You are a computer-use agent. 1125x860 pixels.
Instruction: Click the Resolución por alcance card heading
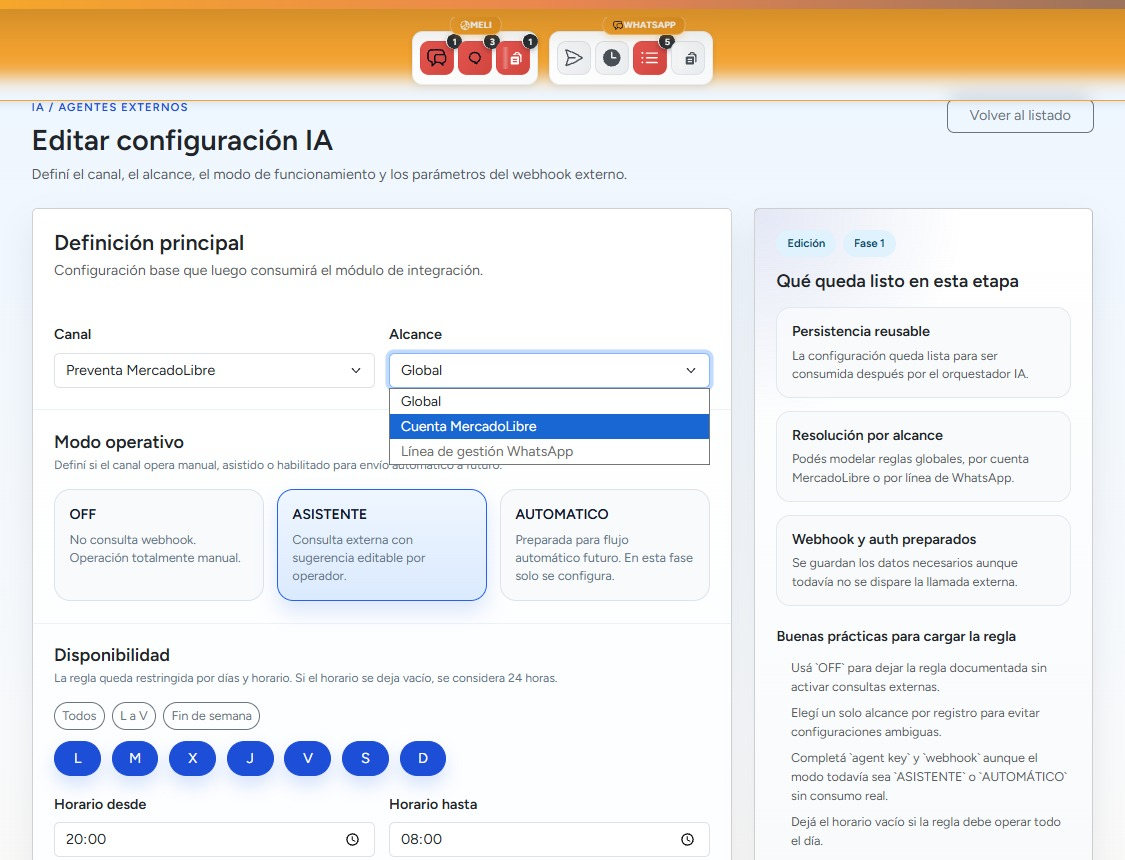click(x=867, y=435)
